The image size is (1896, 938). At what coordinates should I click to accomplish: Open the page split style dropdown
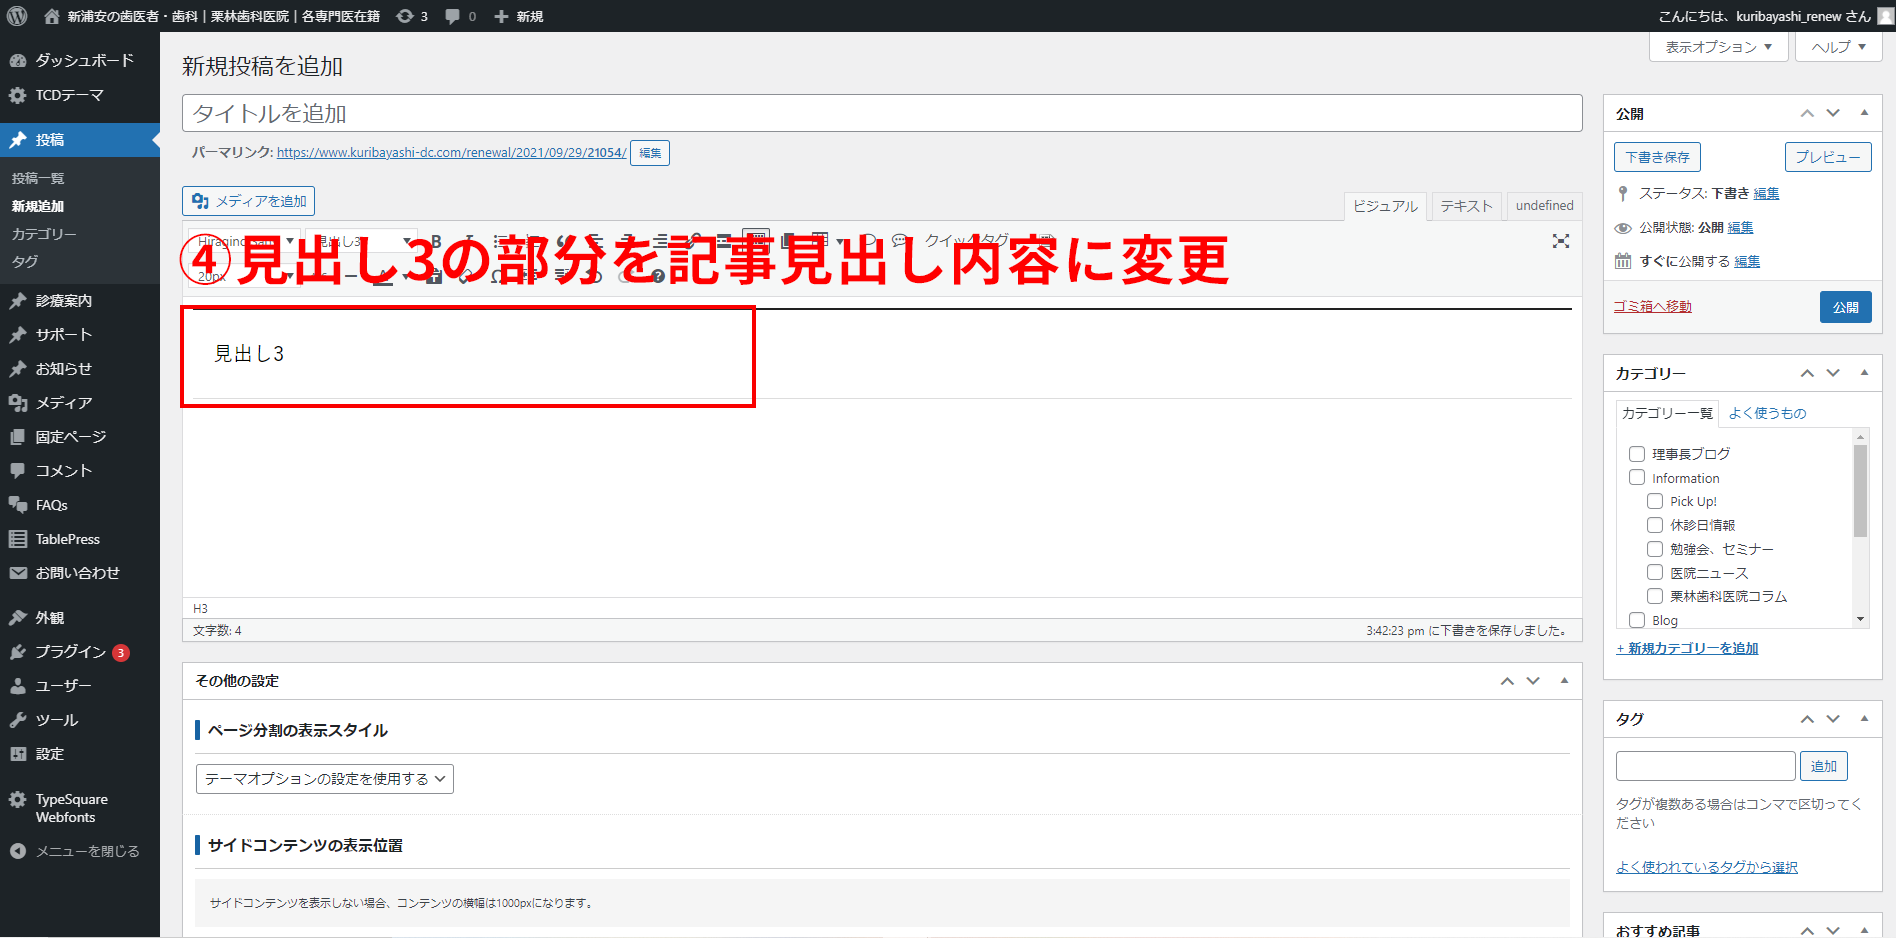point(325,779)
